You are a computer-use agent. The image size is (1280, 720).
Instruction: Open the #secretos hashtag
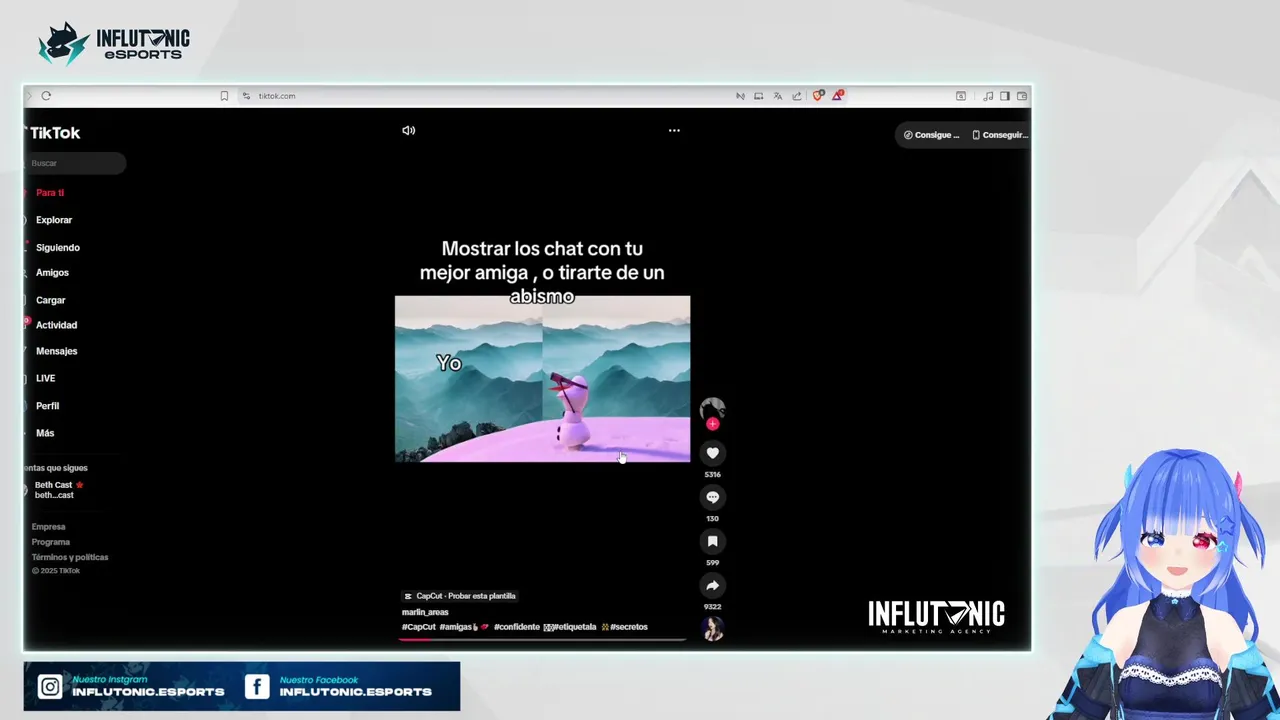(629, 627)
